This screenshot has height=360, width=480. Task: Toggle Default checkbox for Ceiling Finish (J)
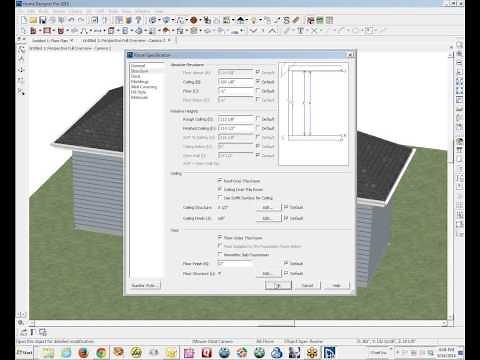coord(286,218)
